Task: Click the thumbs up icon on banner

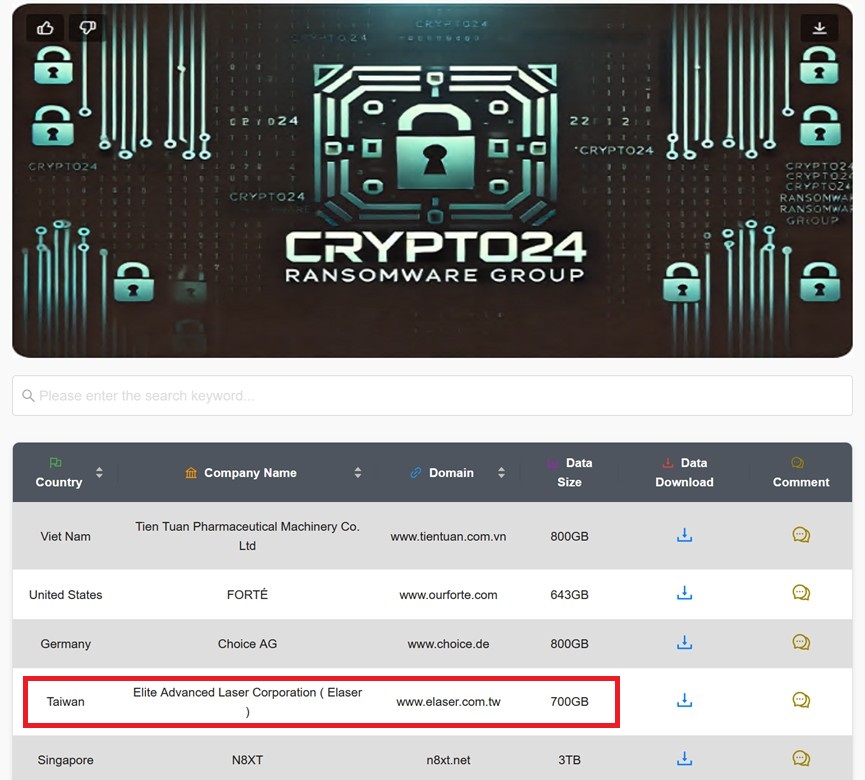Action: 45,28
